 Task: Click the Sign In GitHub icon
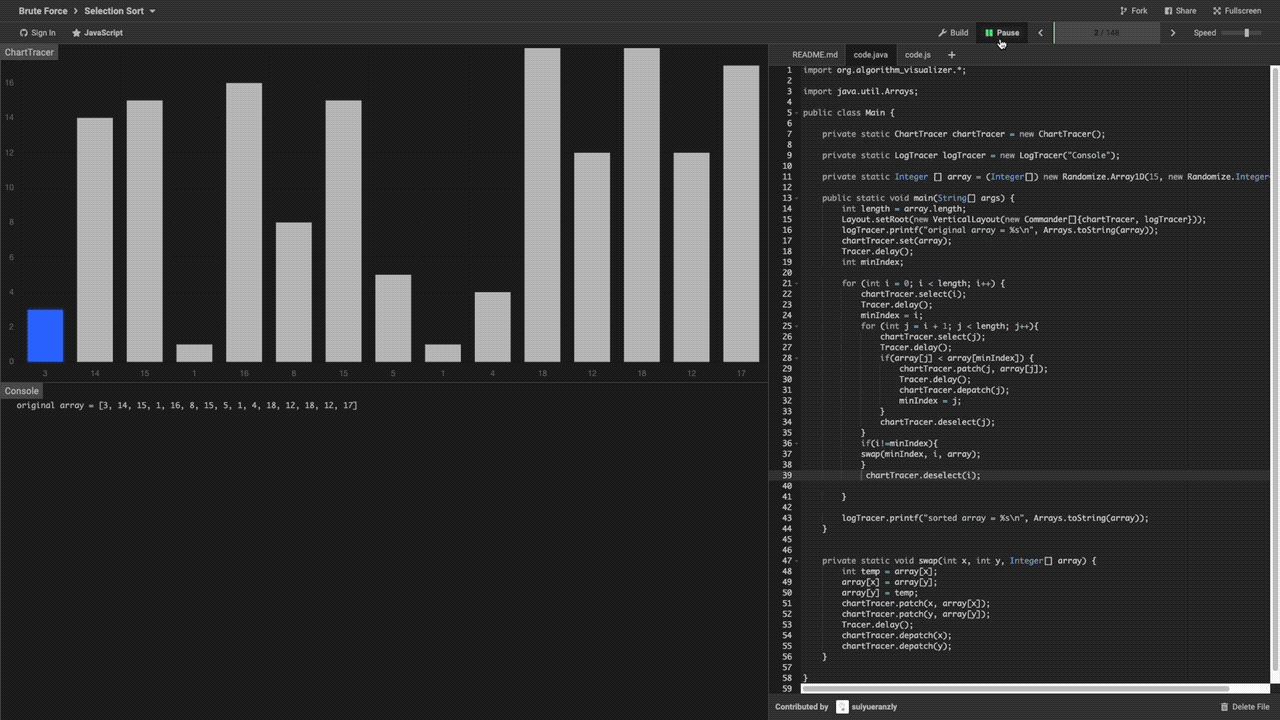tap(24, 33)
